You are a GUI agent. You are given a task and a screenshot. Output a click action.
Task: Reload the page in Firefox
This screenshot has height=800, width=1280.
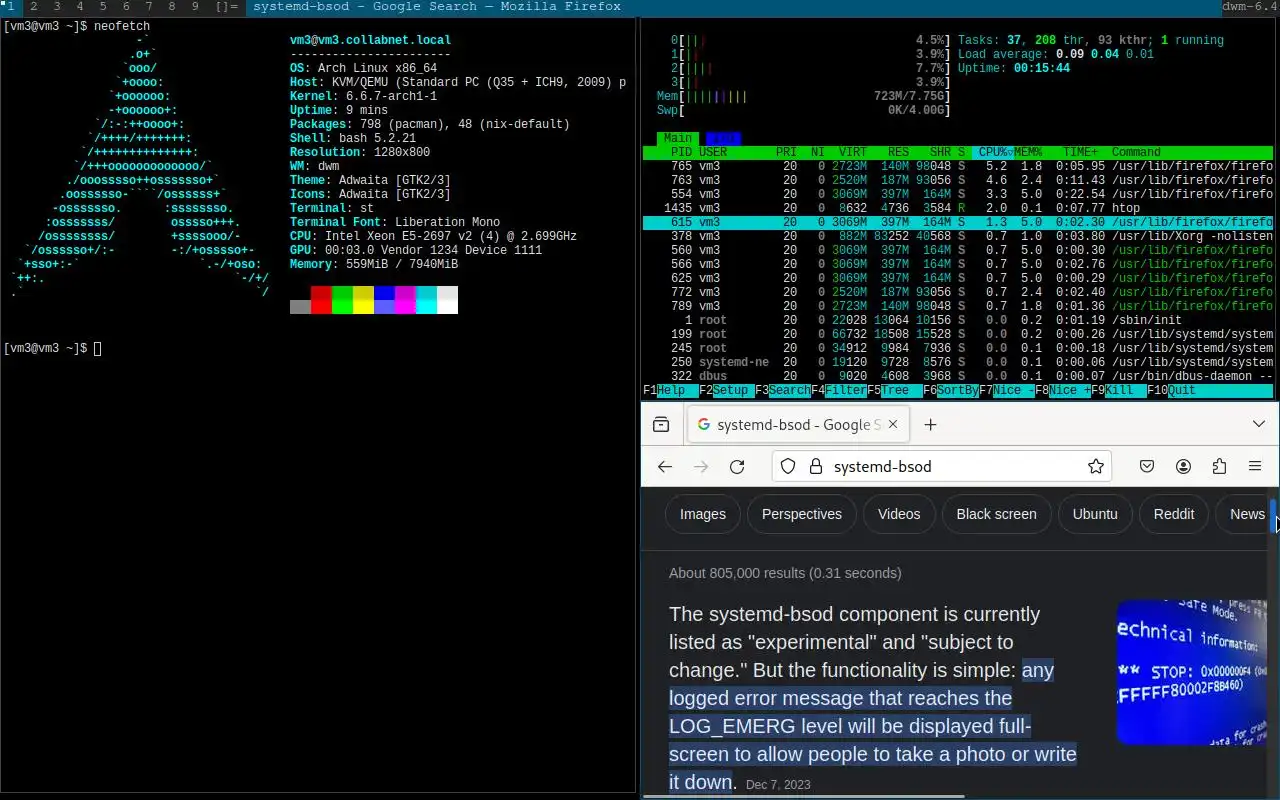coord(737,467)
